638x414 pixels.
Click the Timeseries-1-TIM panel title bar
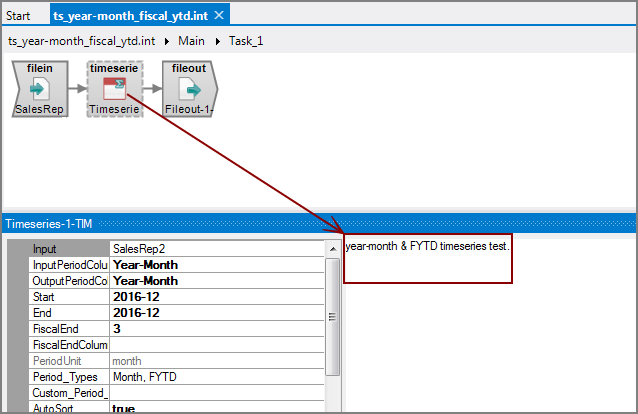[x=319, y=223]
